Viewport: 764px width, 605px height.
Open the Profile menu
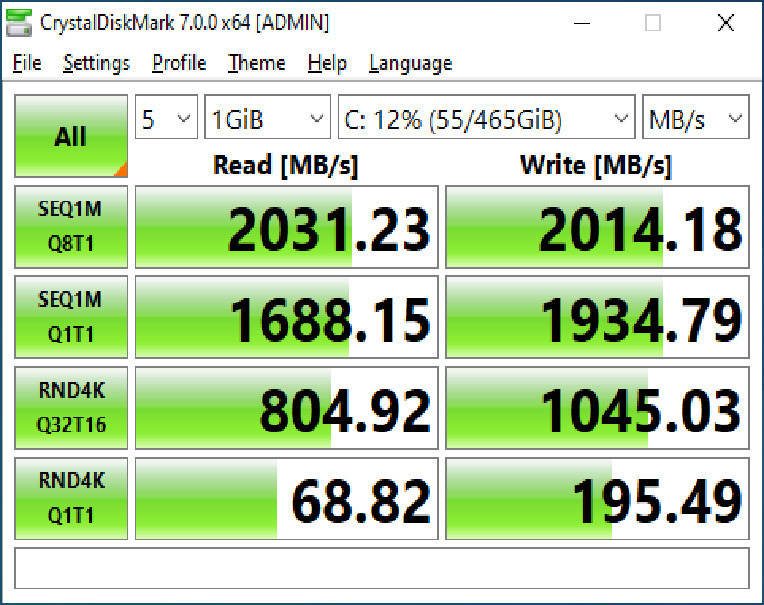[179, 63]
